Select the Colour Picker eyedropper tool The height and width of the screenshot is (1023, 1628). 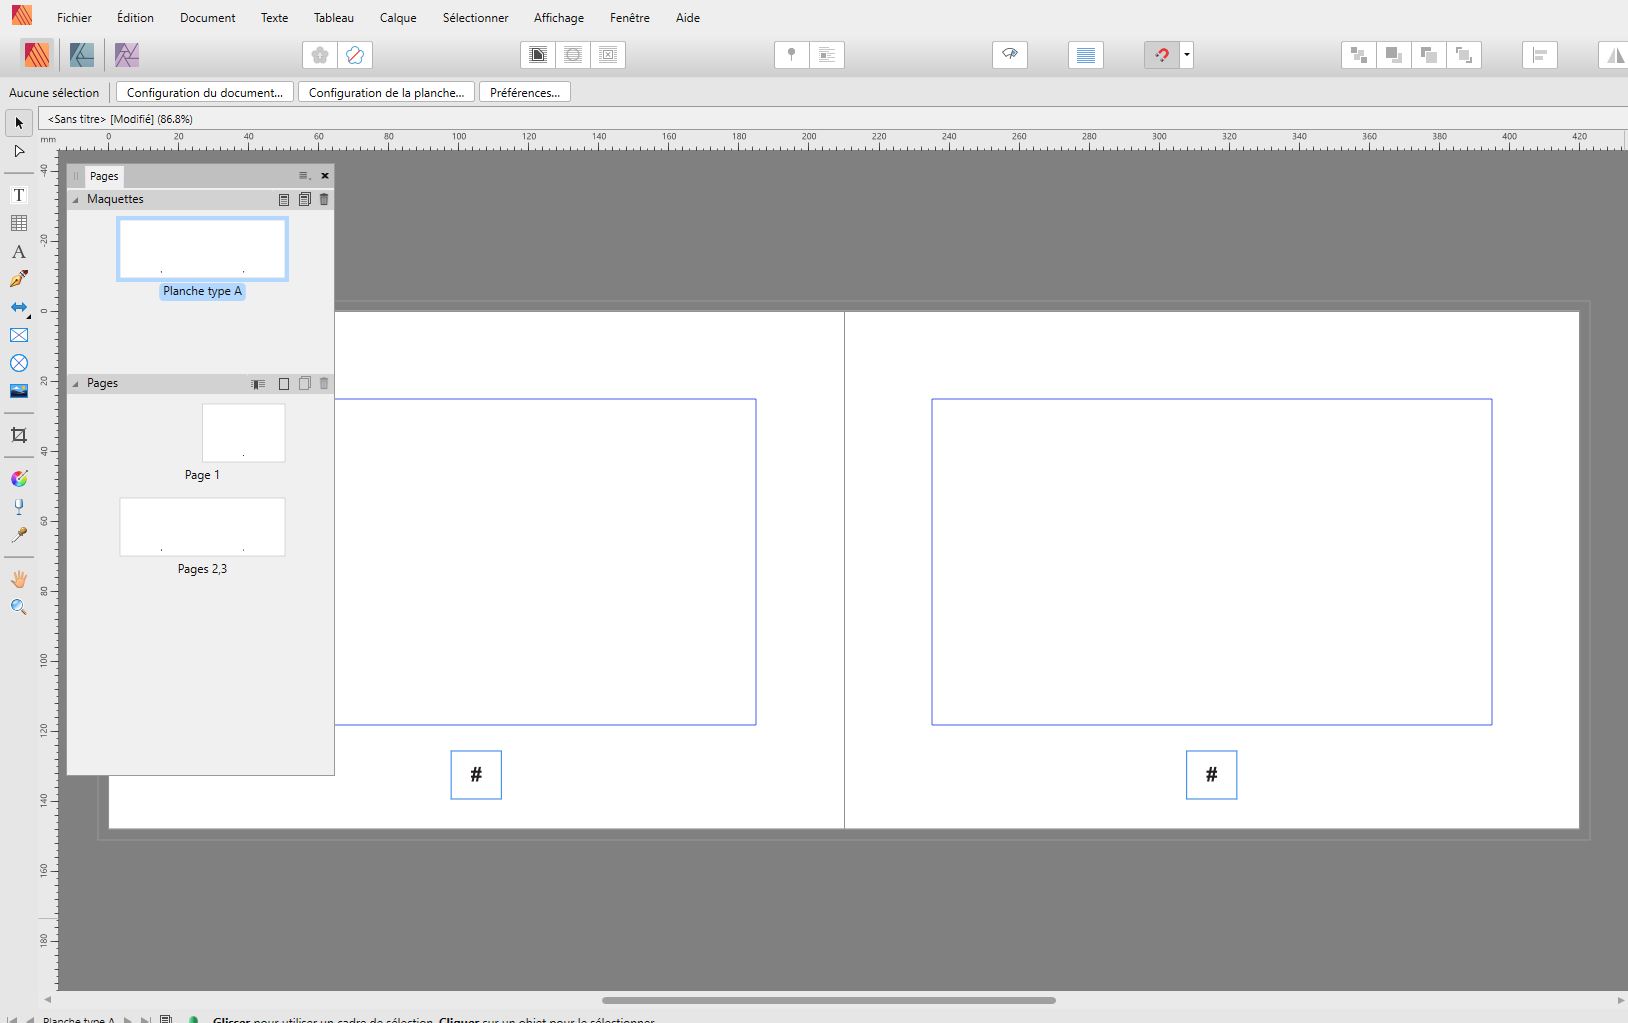pos(19,535)
